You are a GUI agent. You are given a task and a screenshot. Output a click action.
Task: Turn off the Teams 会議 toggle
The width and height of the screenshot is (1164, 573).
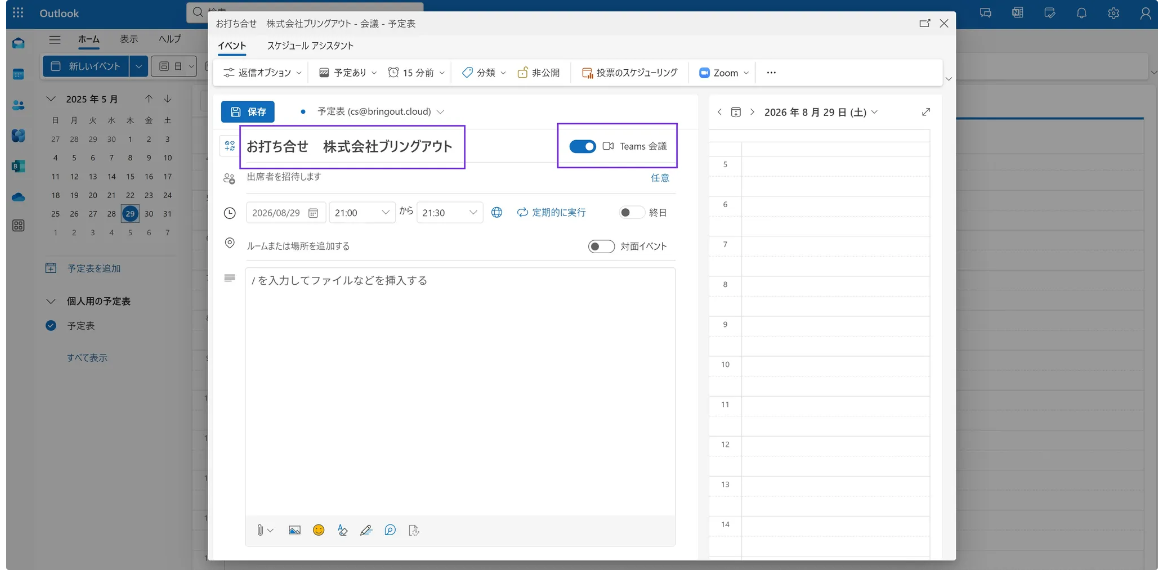[x=583, y=146]
